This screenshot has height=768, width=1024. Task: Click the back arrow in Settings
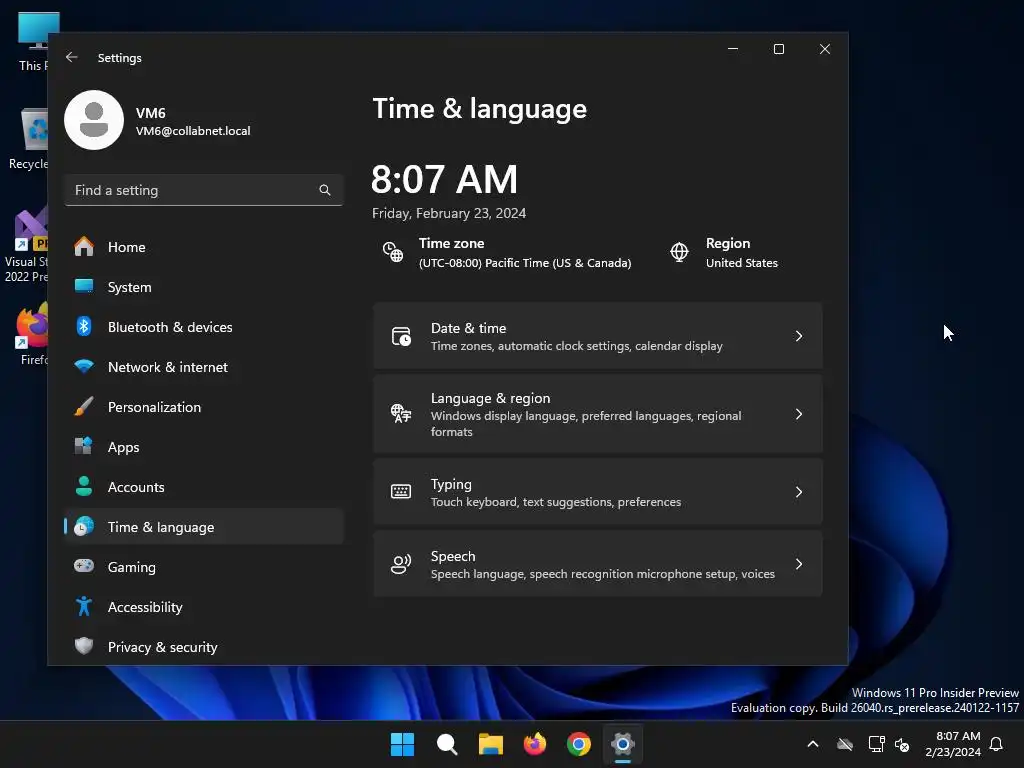click(72, 57)
